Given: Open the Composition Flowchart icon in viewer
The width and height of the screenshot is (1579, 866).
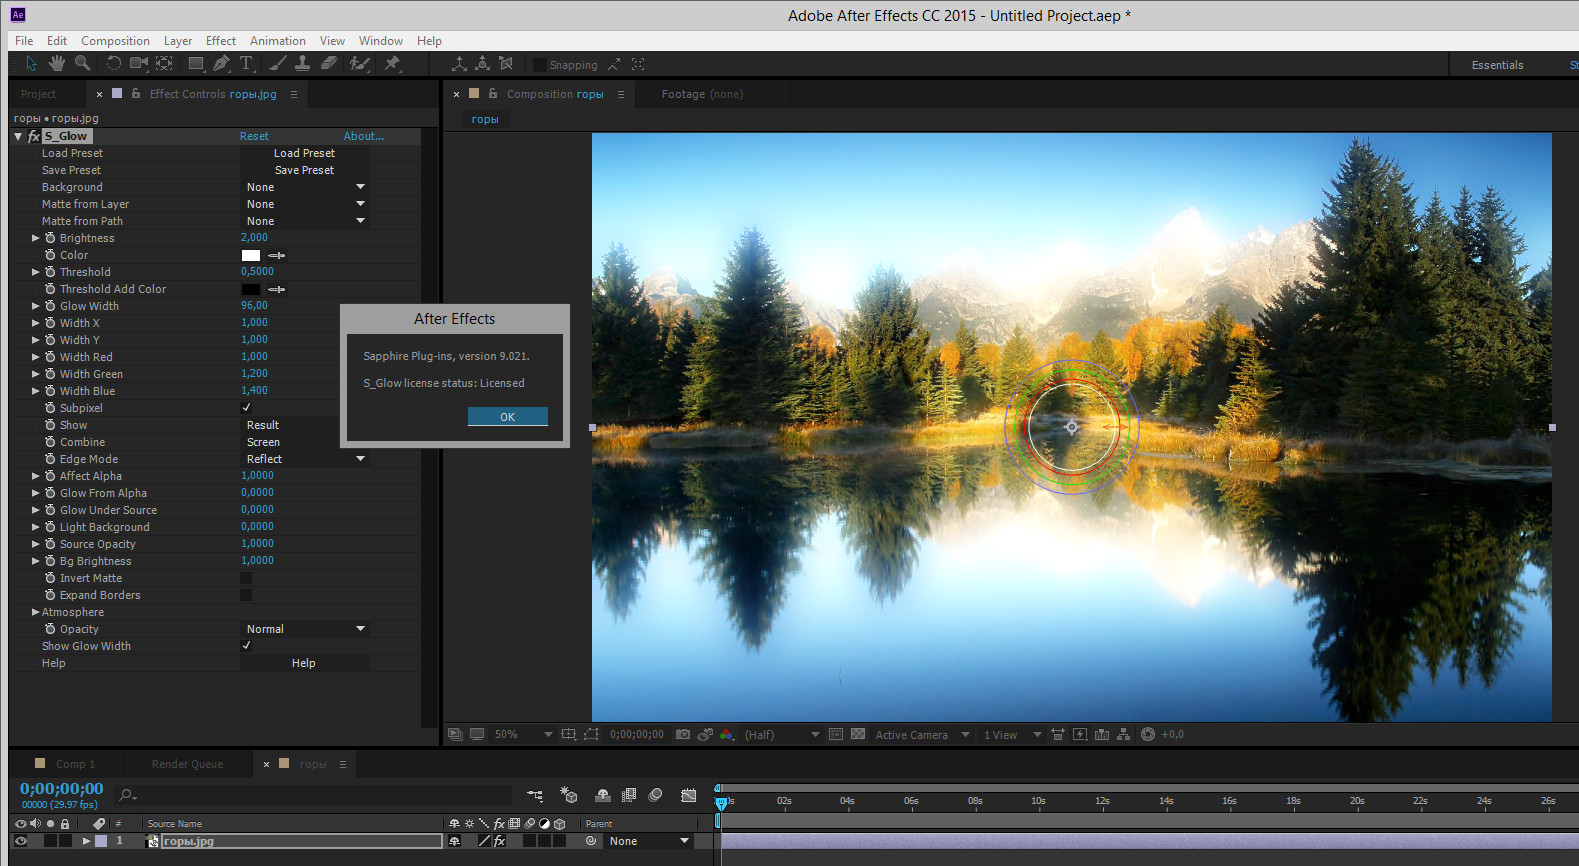Looking at the screenshot, I should (1124, 734).
